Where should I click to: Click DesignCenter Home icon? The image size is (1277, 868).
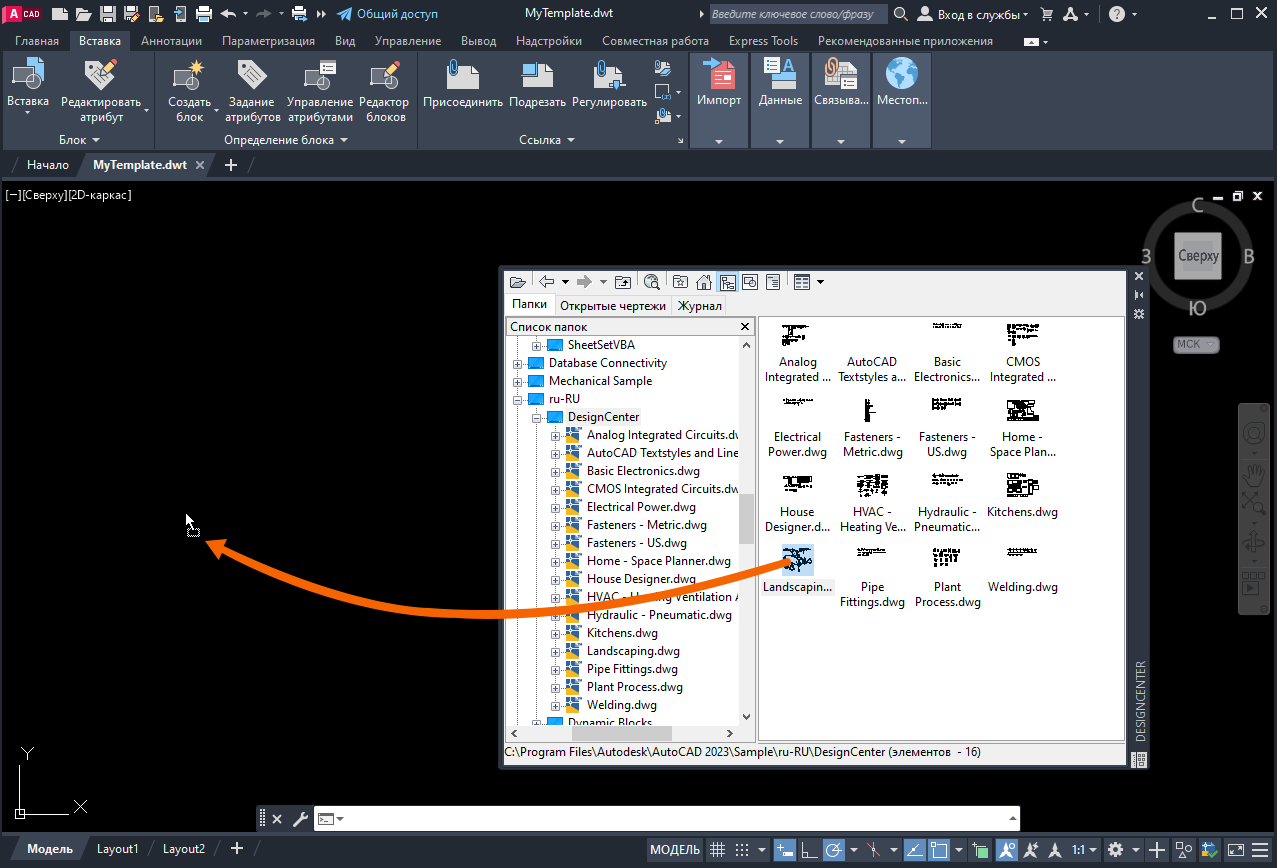[704, 282]
